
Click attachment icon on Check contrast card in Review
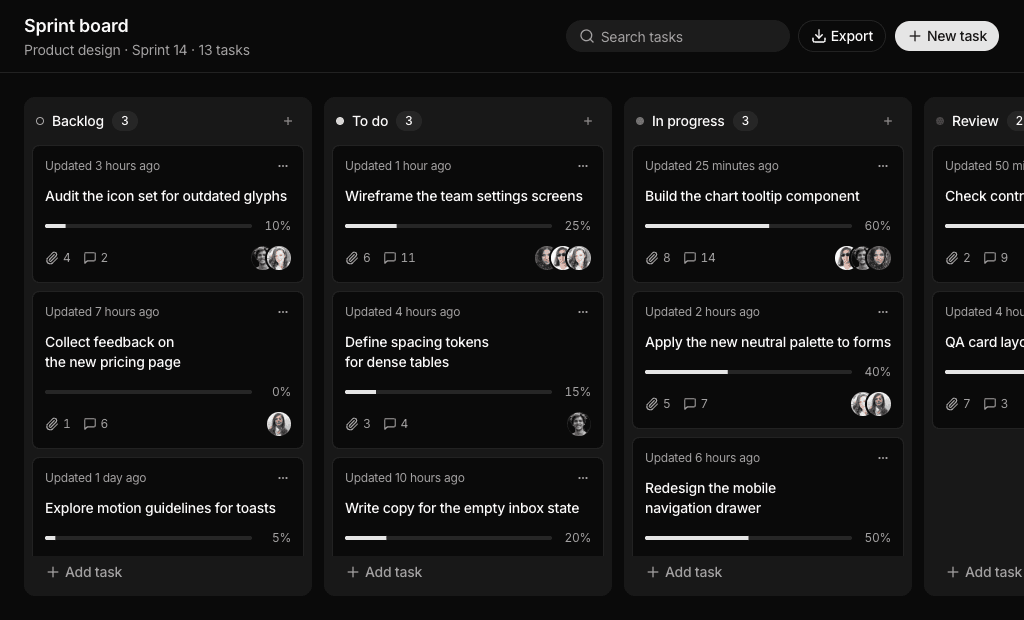pyautogui.click(x=952, y=258)
